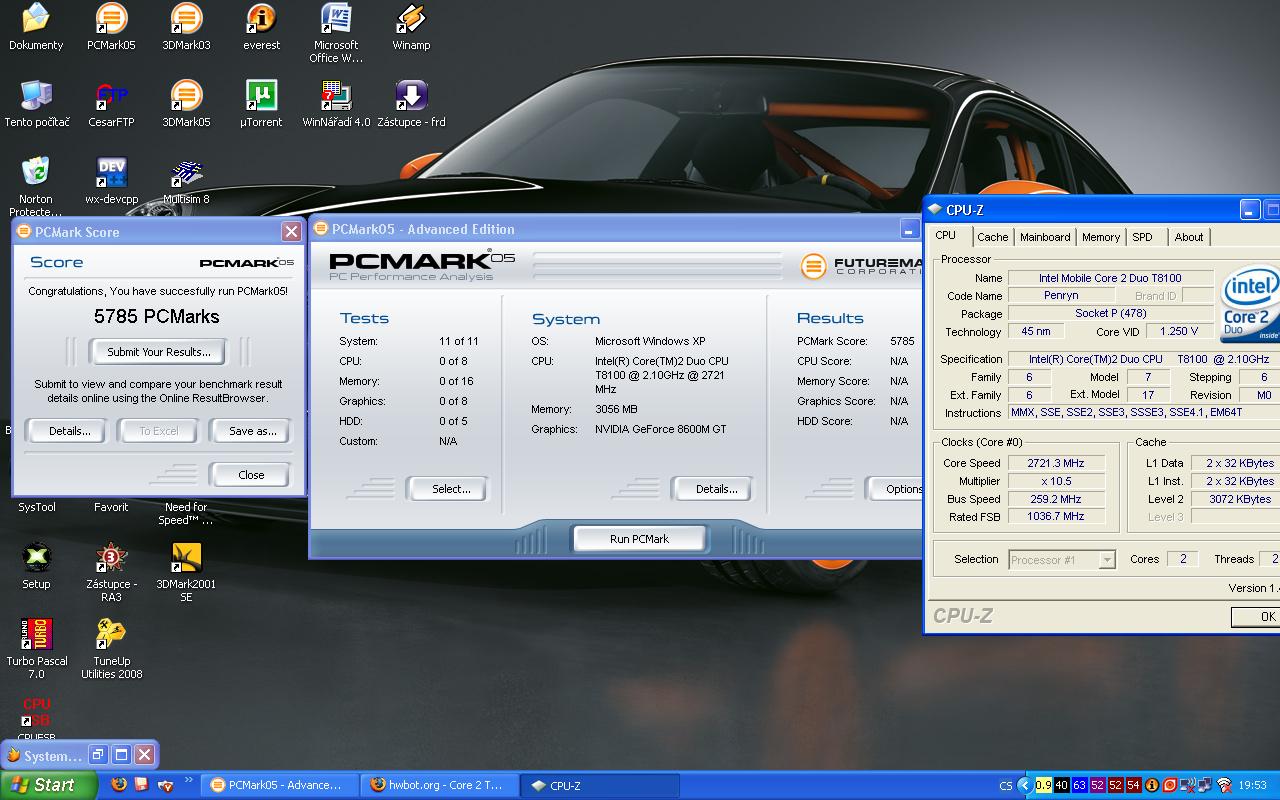Click Close button in PCMark Score window
Screen dimensions: 1280x800
(x=251, y=475)
